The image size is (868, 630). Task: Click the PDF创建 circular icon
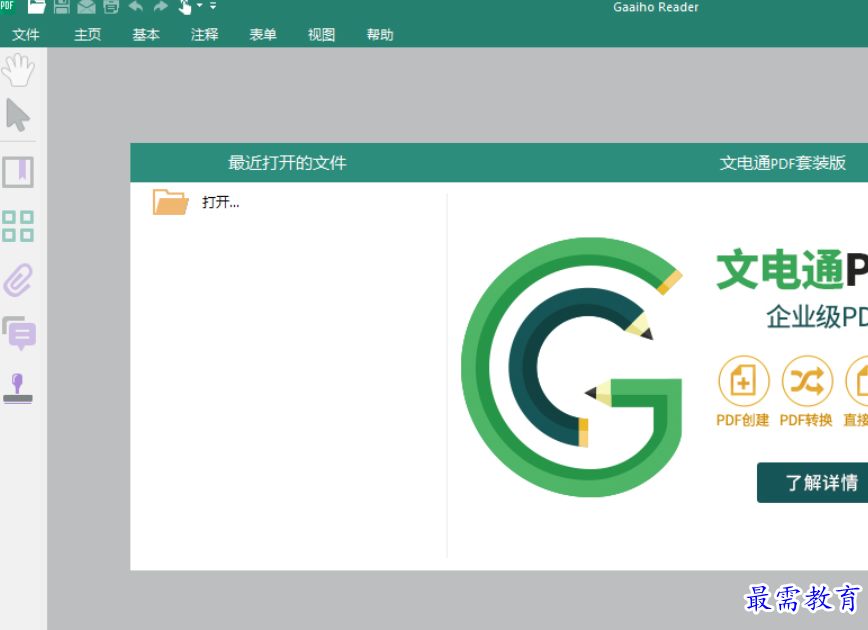click(x=743, y=381)
